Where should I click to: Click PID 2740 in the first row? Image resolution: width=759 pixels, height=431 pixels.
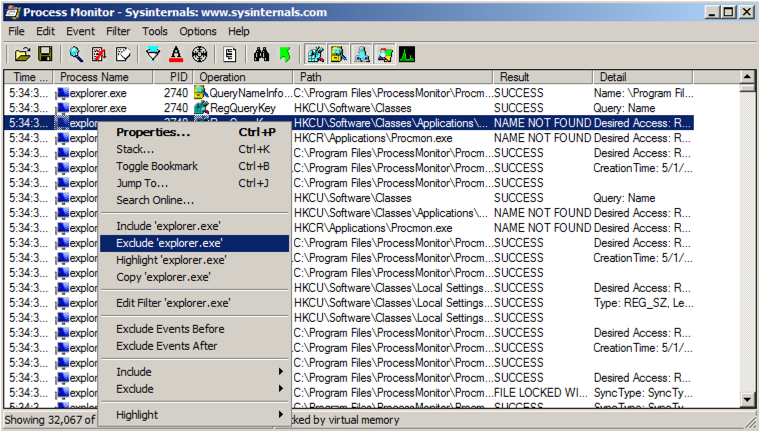tap(176, 93)
